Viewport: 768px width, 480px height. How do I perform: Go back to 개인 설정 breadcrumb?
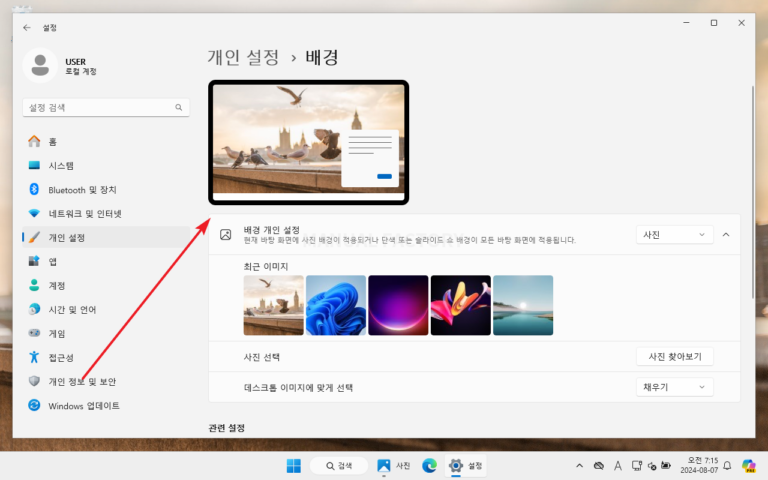243,57
